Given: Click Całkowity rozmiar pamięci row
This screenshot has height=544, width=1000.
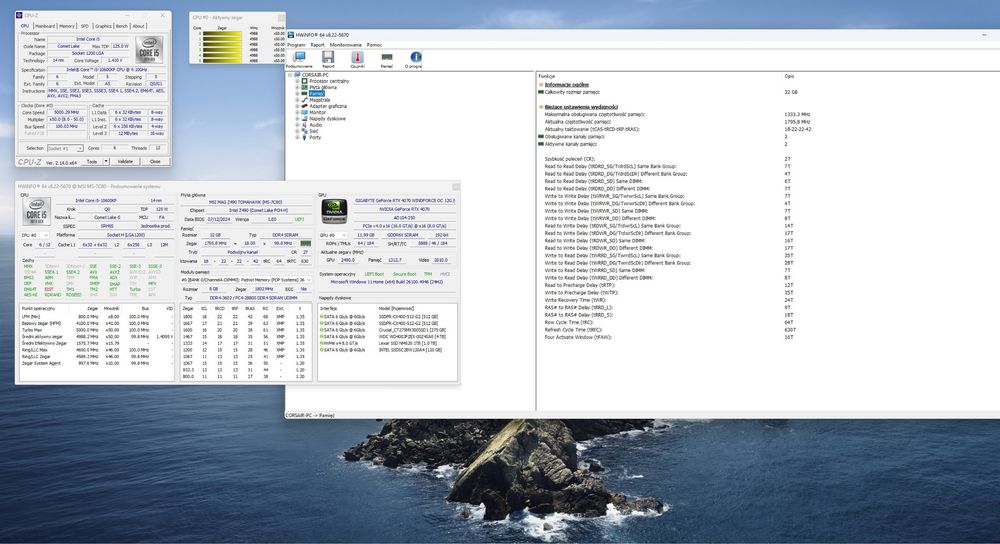Looking at the screenshot, I should point(670,92).
